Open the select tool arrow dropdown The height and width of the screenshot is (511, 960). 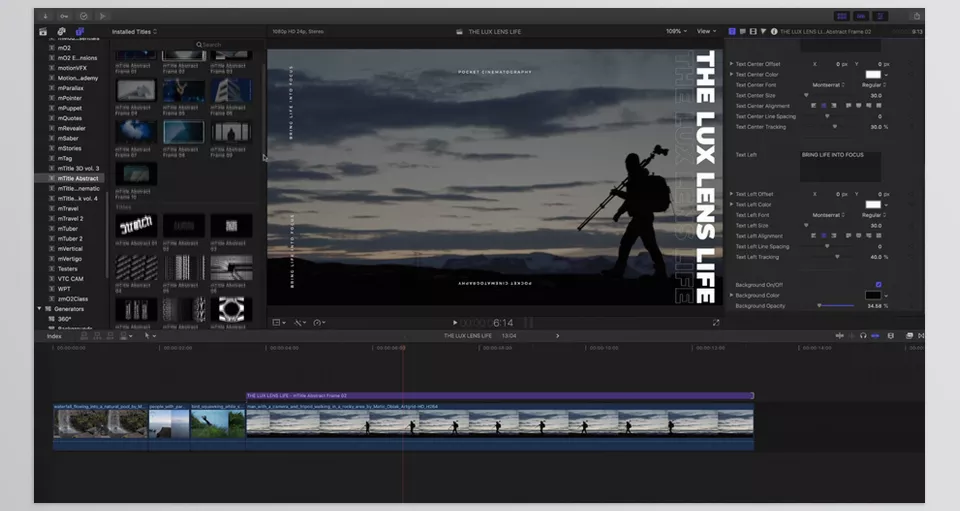pyautogui.click(x=150, y=336)
